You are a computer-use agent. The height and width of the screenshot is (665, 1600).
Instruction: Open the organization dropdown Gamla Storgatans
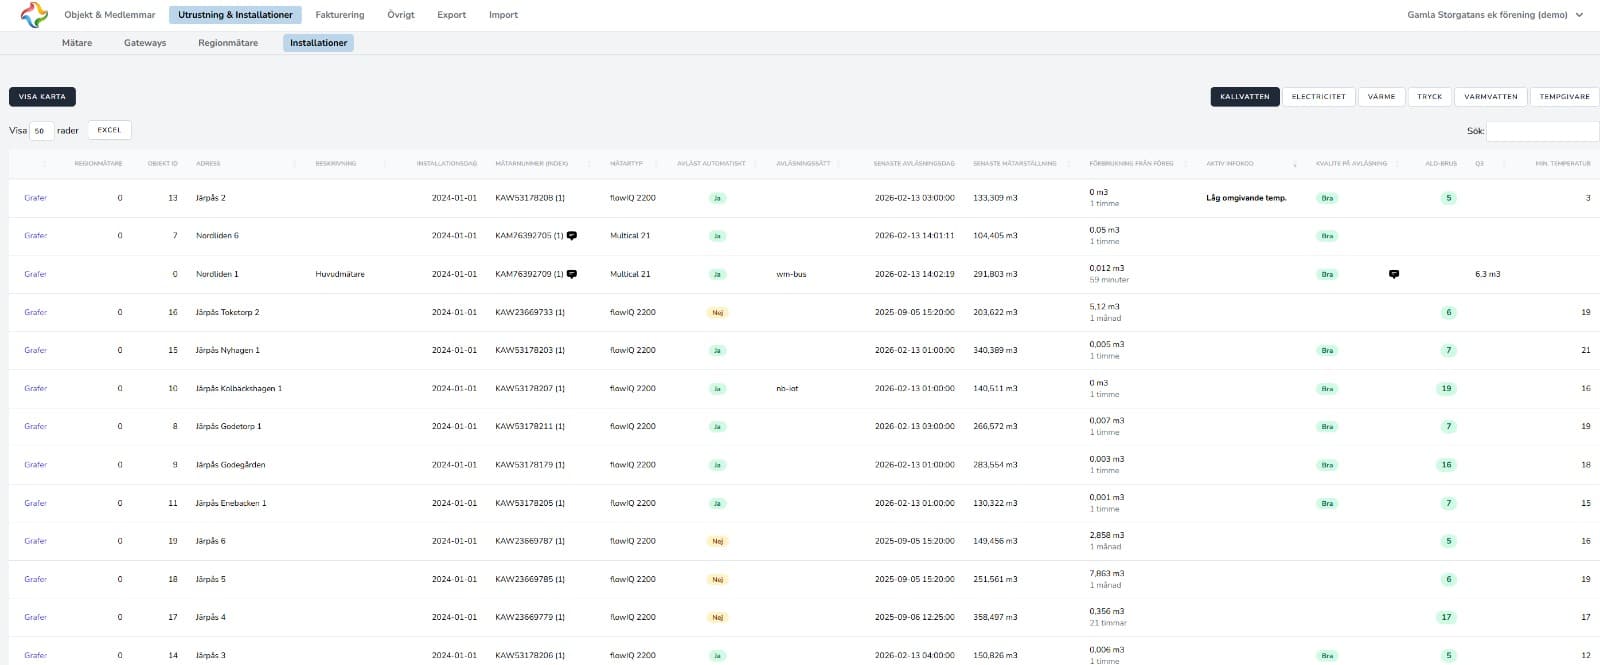click(x=1495, y=15)
